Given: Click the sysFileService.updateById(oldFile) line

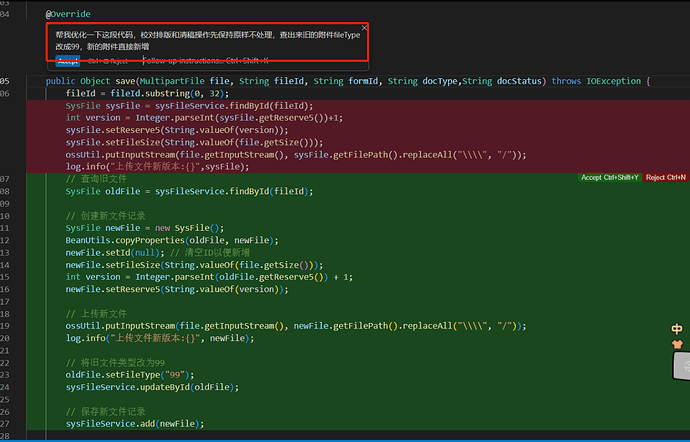Looking at the screenshot, I should tap(152, 387).
